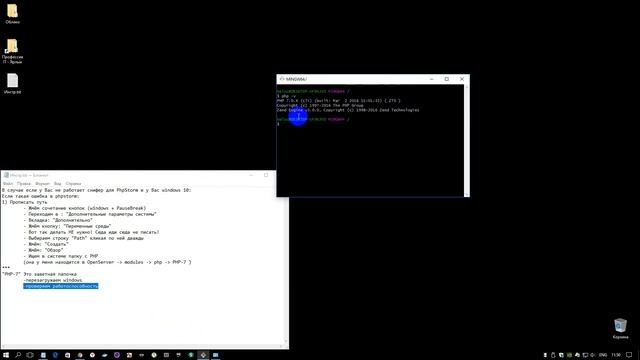This screenshot has width=640, height=360.
Task: Open taskbar search magnifier
Action: [18, 355]
